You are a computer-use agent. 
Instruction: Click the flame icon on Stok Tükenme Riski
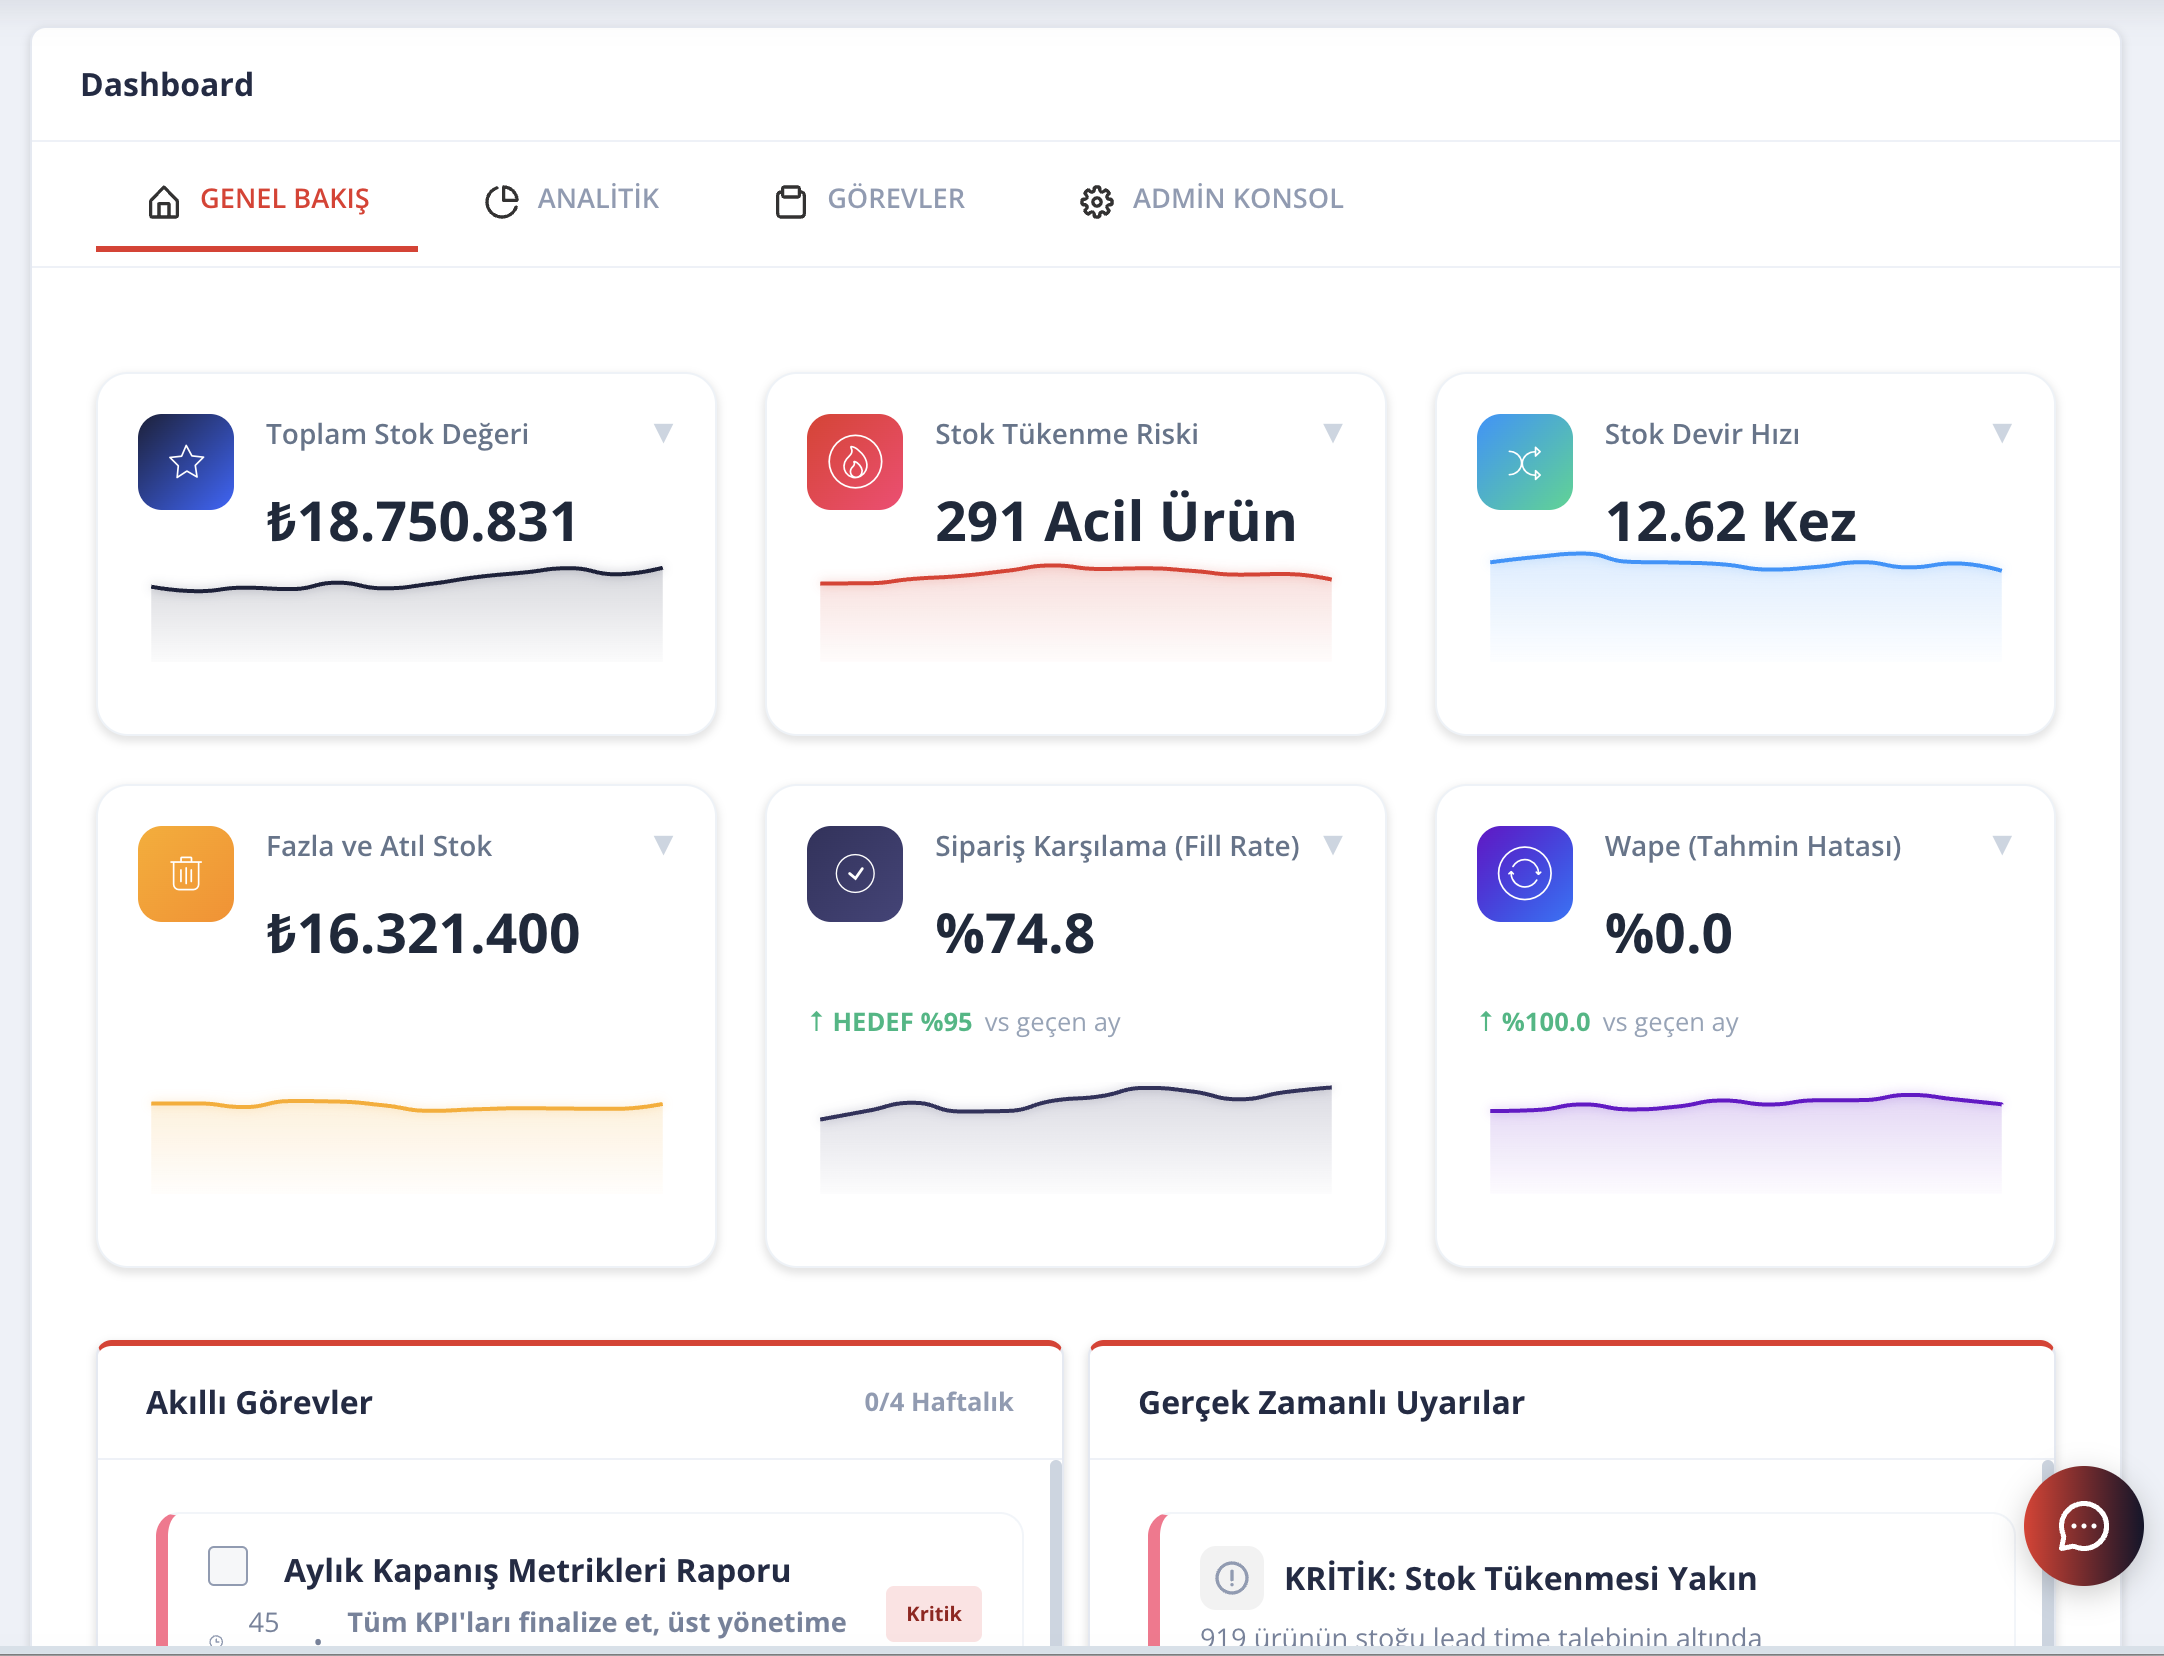click(x=855, y=462)
